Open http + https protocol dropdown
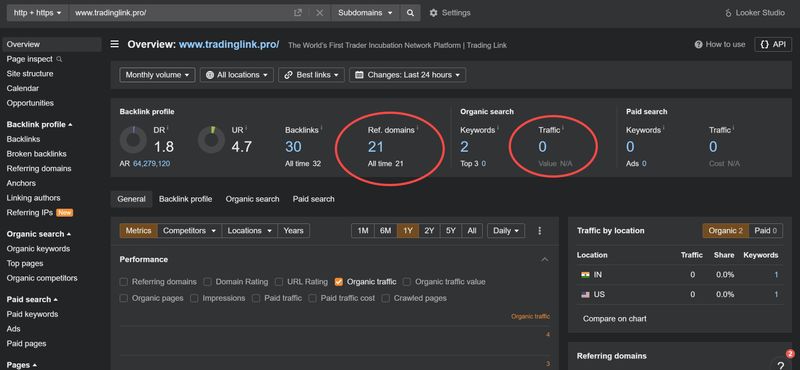The height and width of the screenshot is (370, 800). pos(37,13)
